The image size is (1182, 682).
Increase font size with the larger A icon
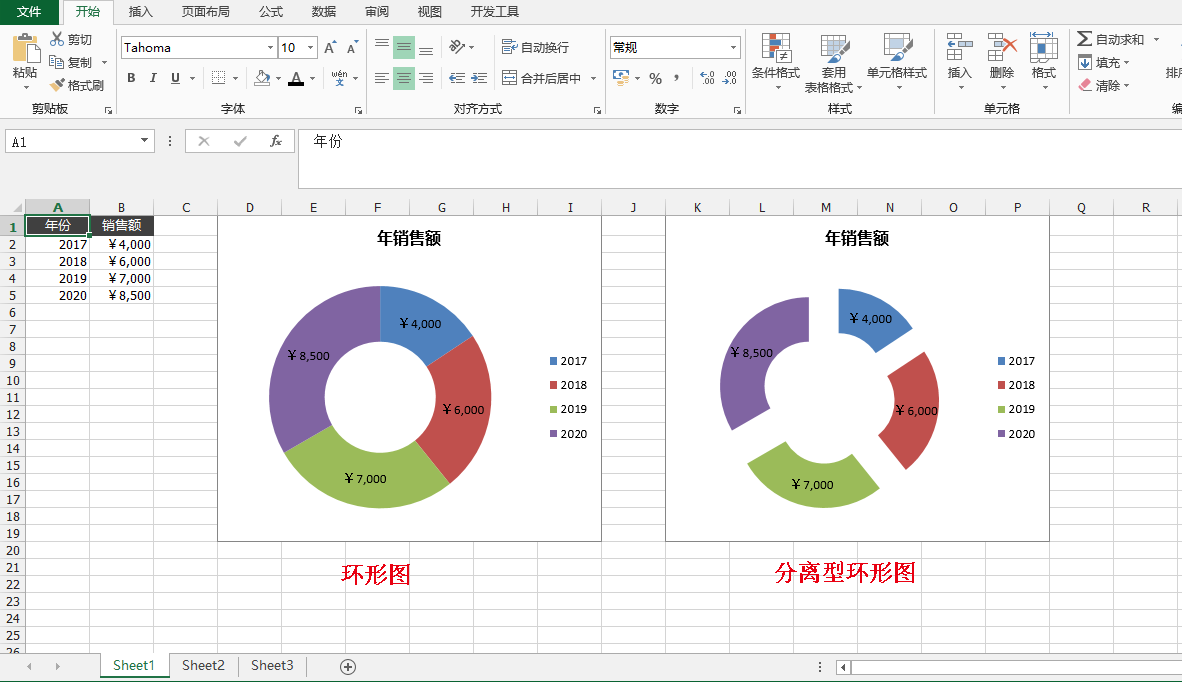point(330,47)
